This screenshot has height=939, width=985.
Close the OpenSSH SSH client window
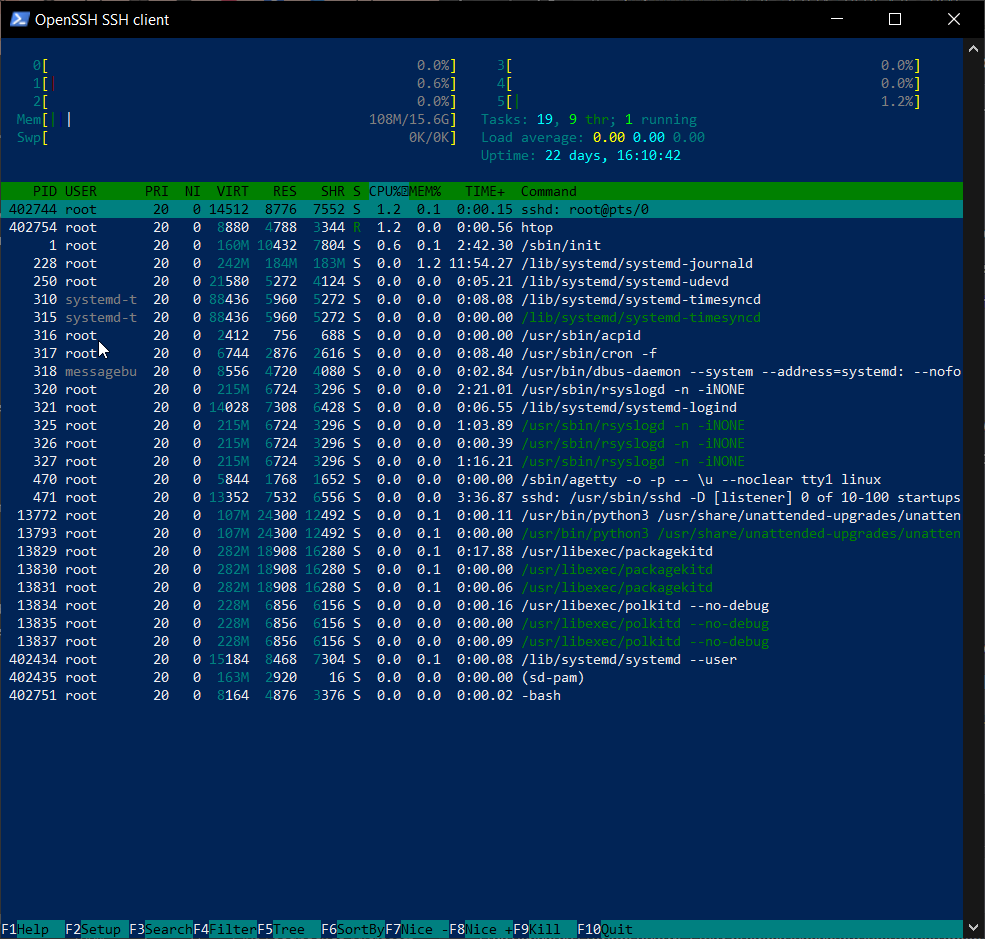[x=954, y=19]
